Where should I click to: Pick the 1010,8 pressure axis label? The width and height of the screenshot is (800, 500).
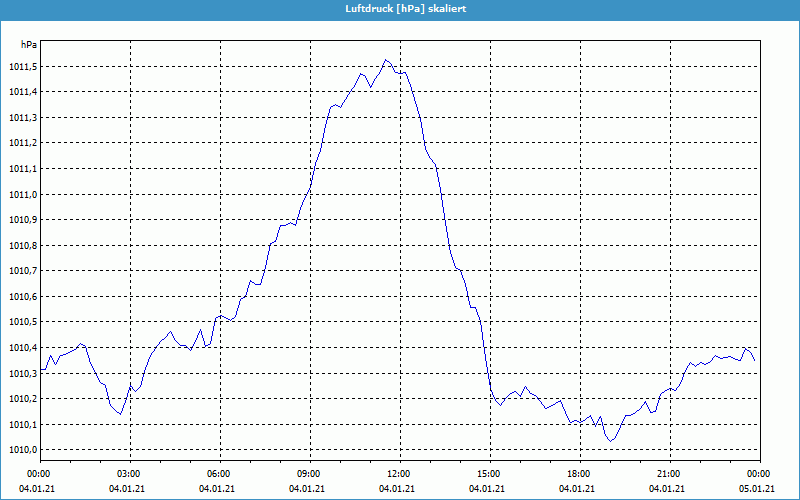[22, 246]
